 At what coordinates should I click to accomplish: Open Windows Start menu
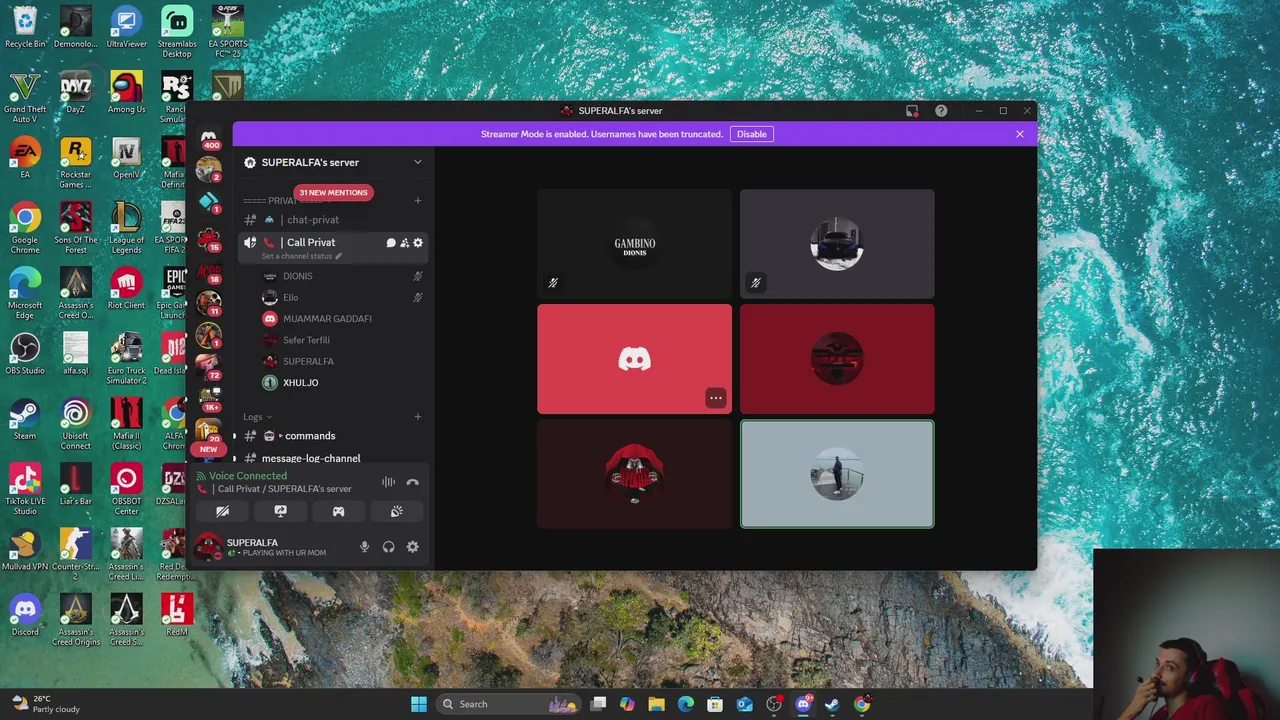(419, 704)
